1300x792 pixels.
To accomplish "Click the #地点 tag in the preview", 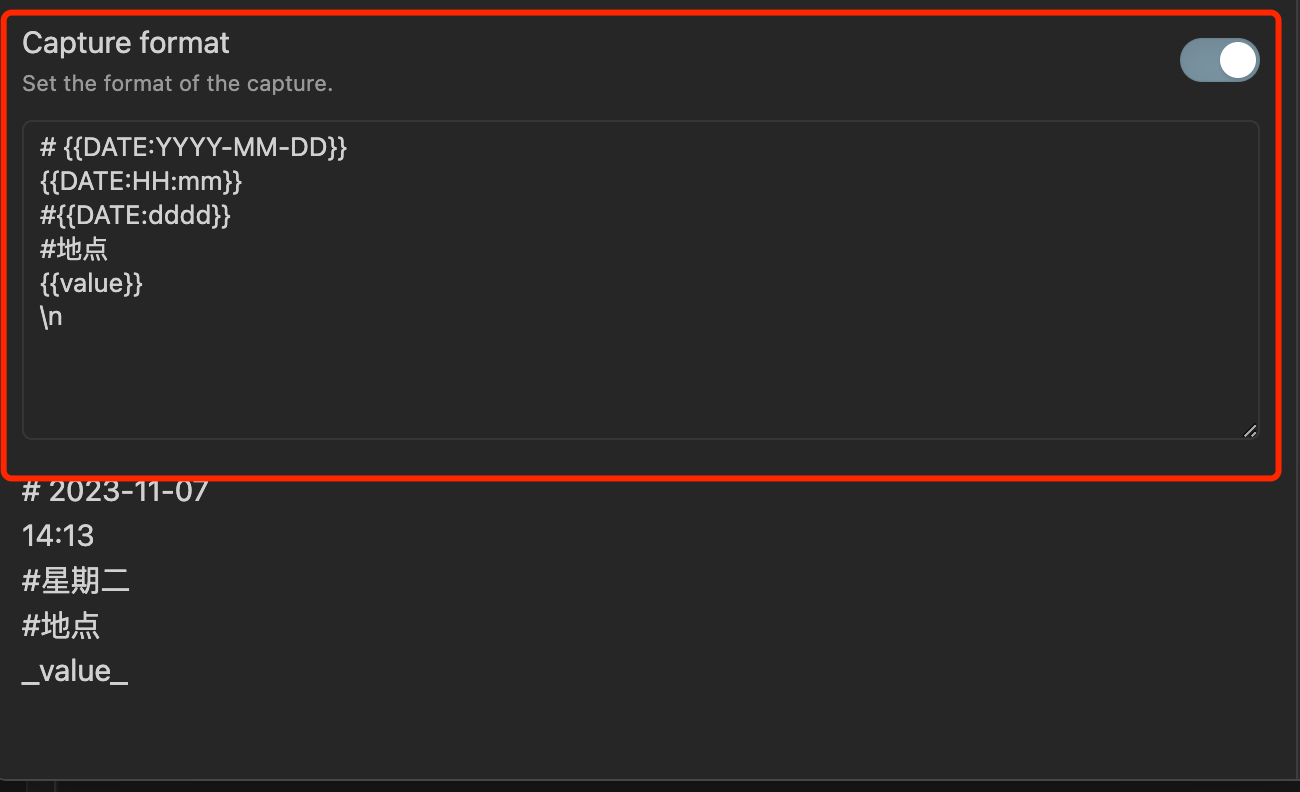I will 61,626.
